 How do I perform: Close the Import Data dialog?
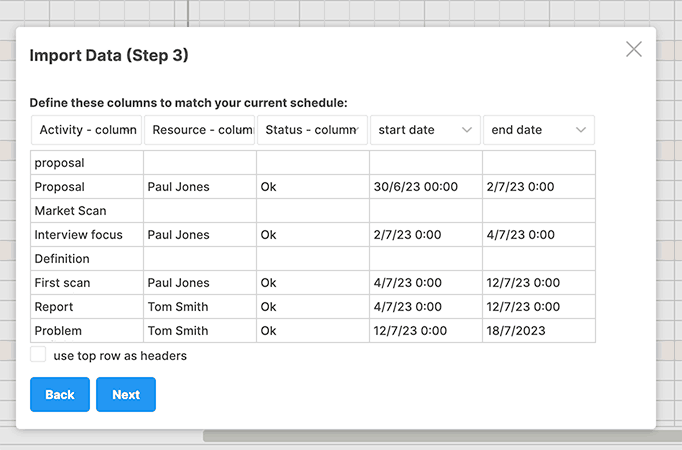[x=634, y=49]
